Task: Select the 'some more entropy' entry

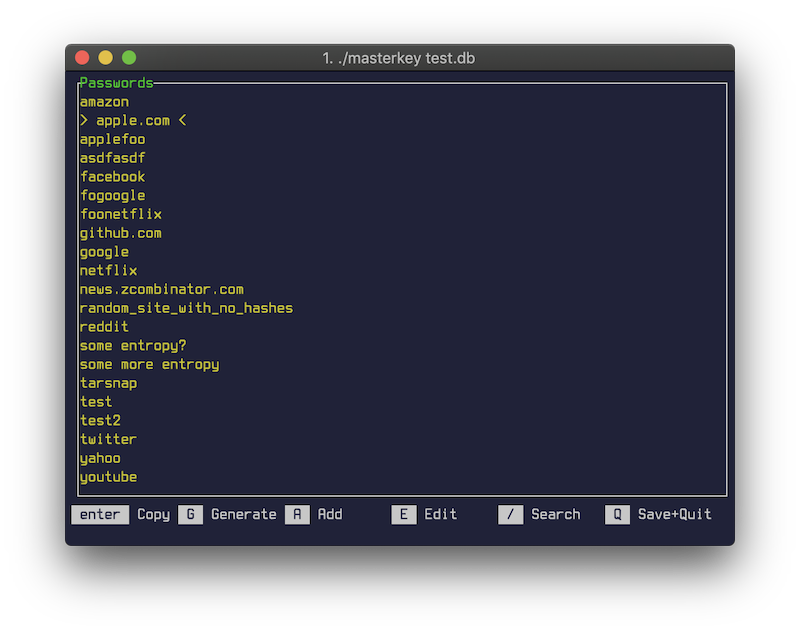Action: point(149,365)
